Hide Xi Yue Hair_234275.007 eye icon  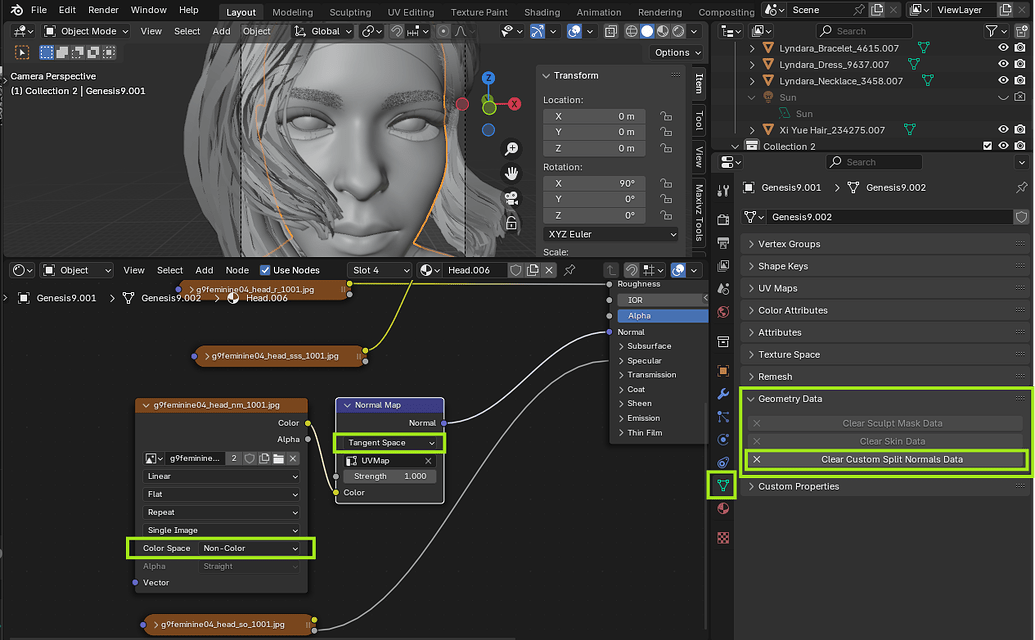[x=1003, y=129]
